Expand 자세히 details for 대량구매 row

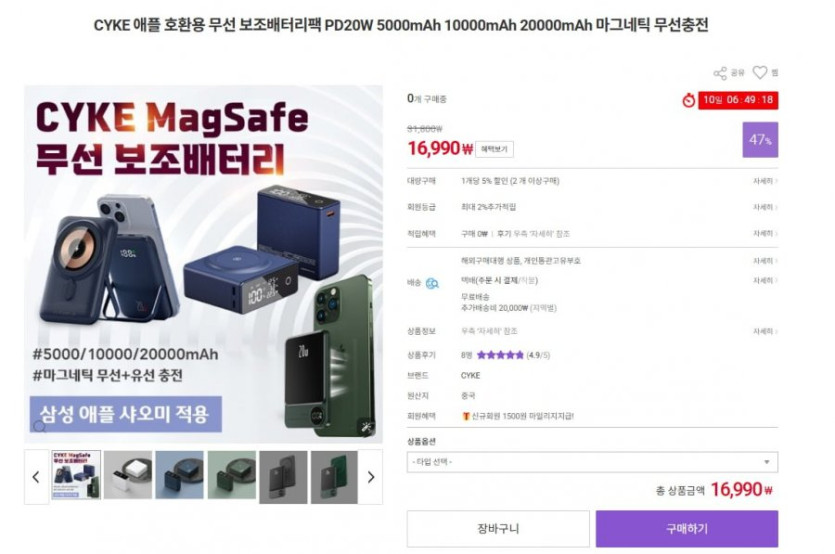pos(765,181)
